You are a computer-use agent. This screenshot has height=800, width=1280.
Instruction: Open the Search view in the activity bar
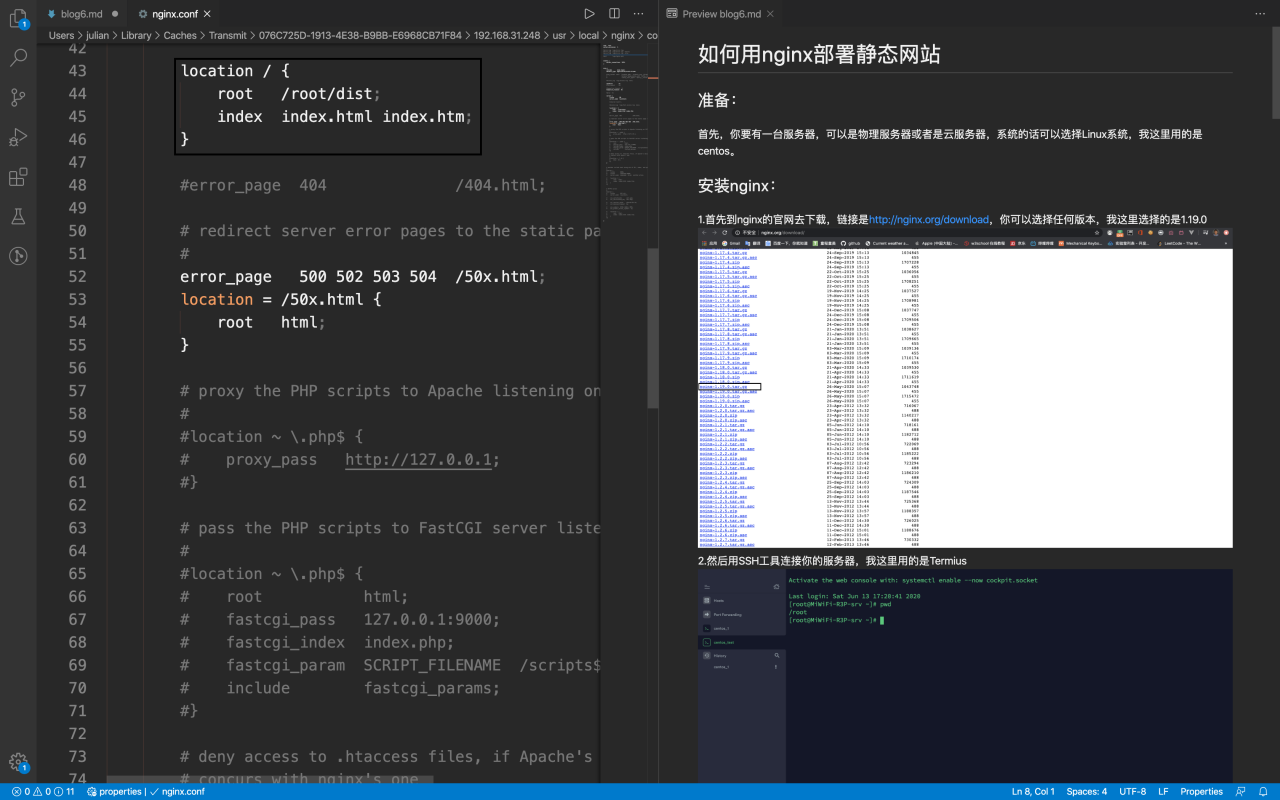point(18,58)
